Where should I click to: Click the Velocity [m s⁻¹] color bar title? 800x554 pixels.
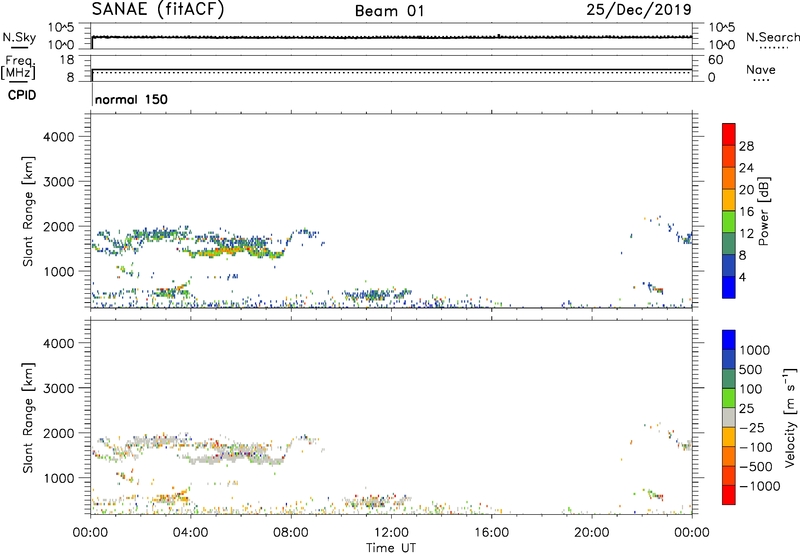790,417
